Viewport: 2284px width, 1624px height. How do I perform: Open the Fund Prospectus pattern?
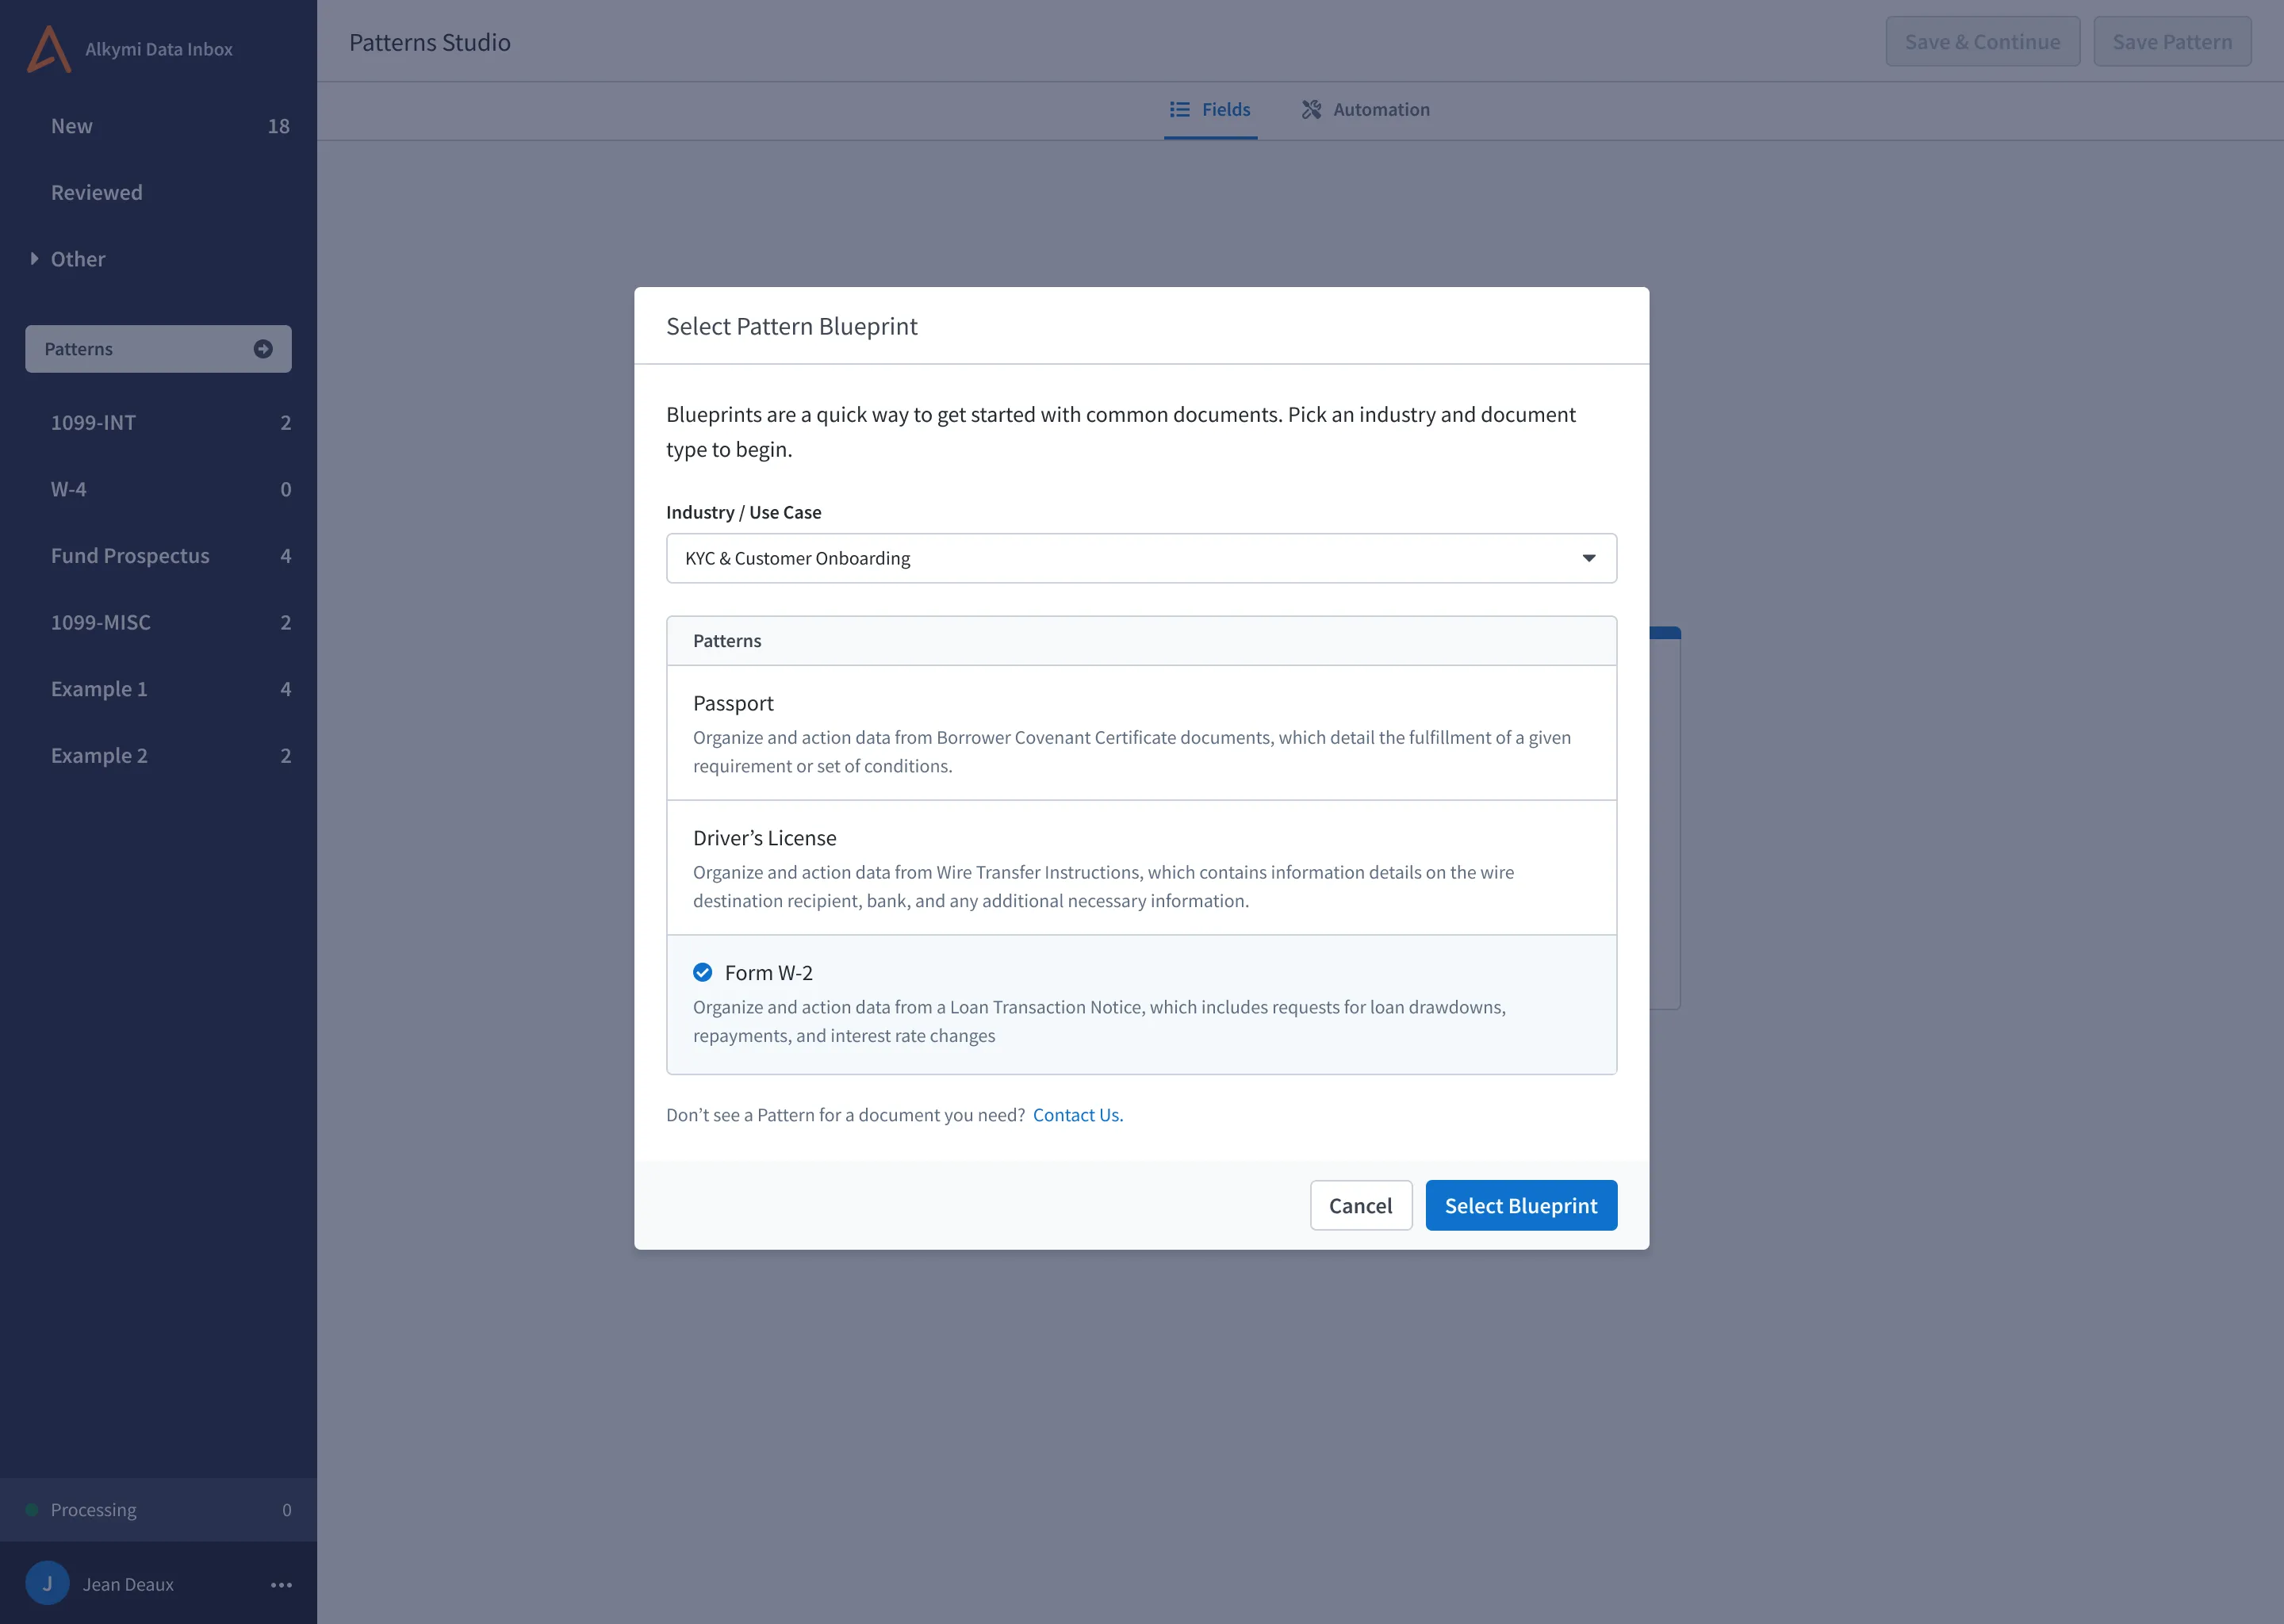coord(158,555)
